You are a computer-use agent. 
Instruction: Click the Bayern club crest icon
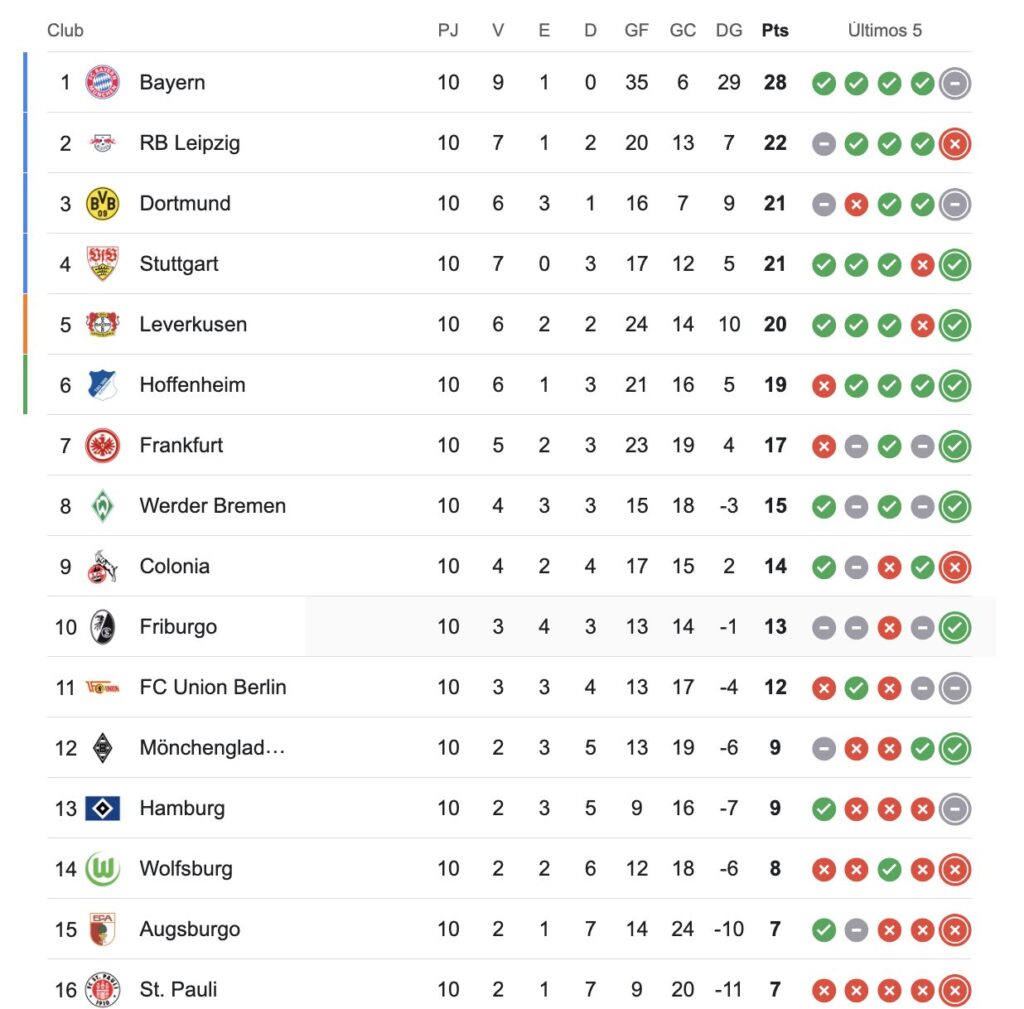pyautogui.click(x=102, y=82)
